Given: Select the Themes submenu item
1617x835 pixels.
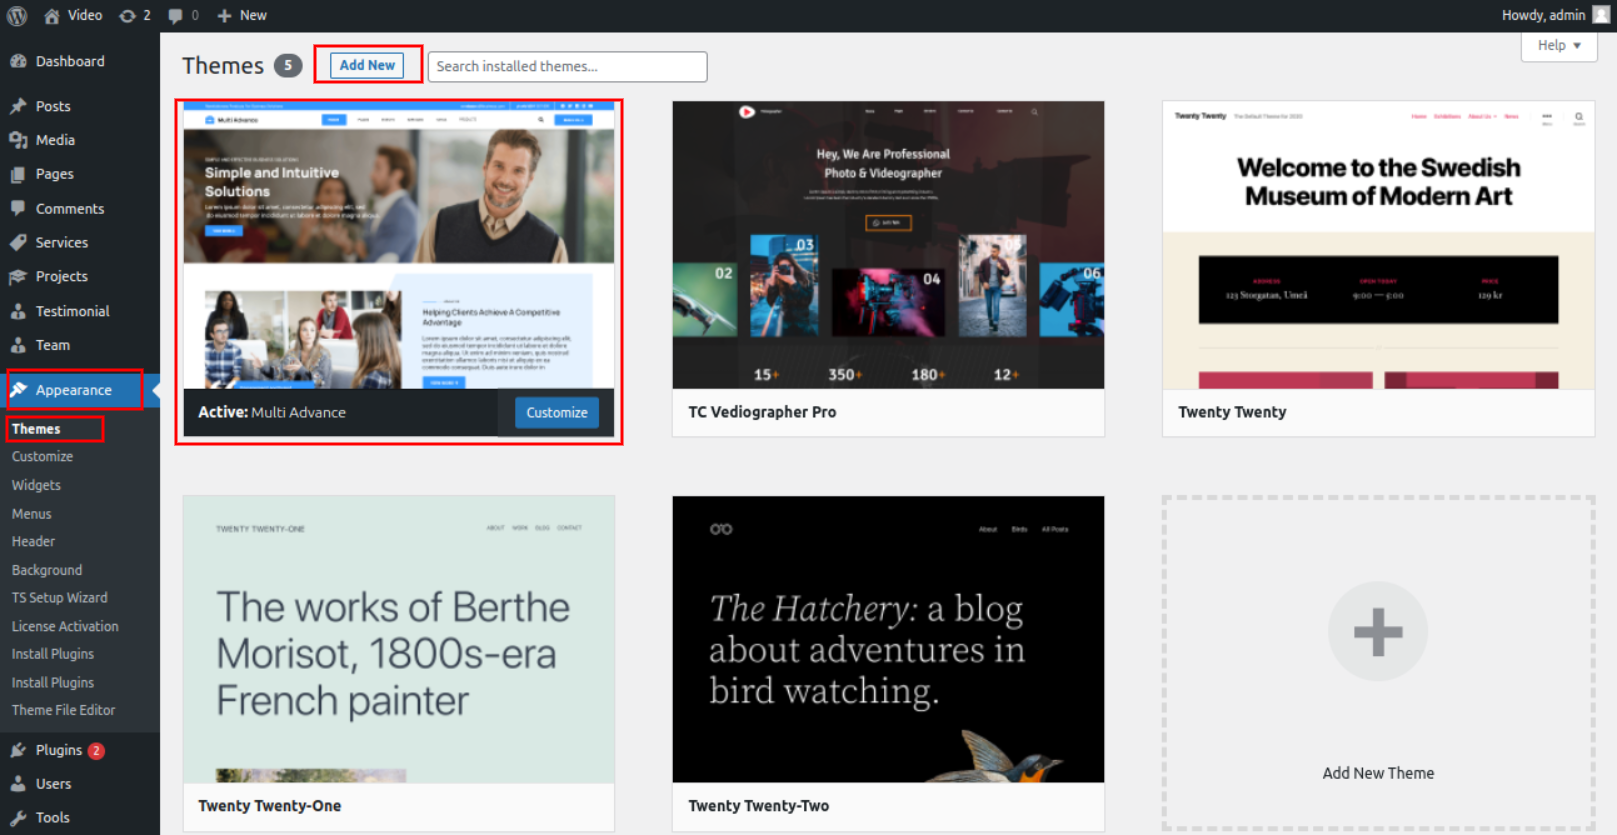Looking at the screenshot, I should (36, 429).
